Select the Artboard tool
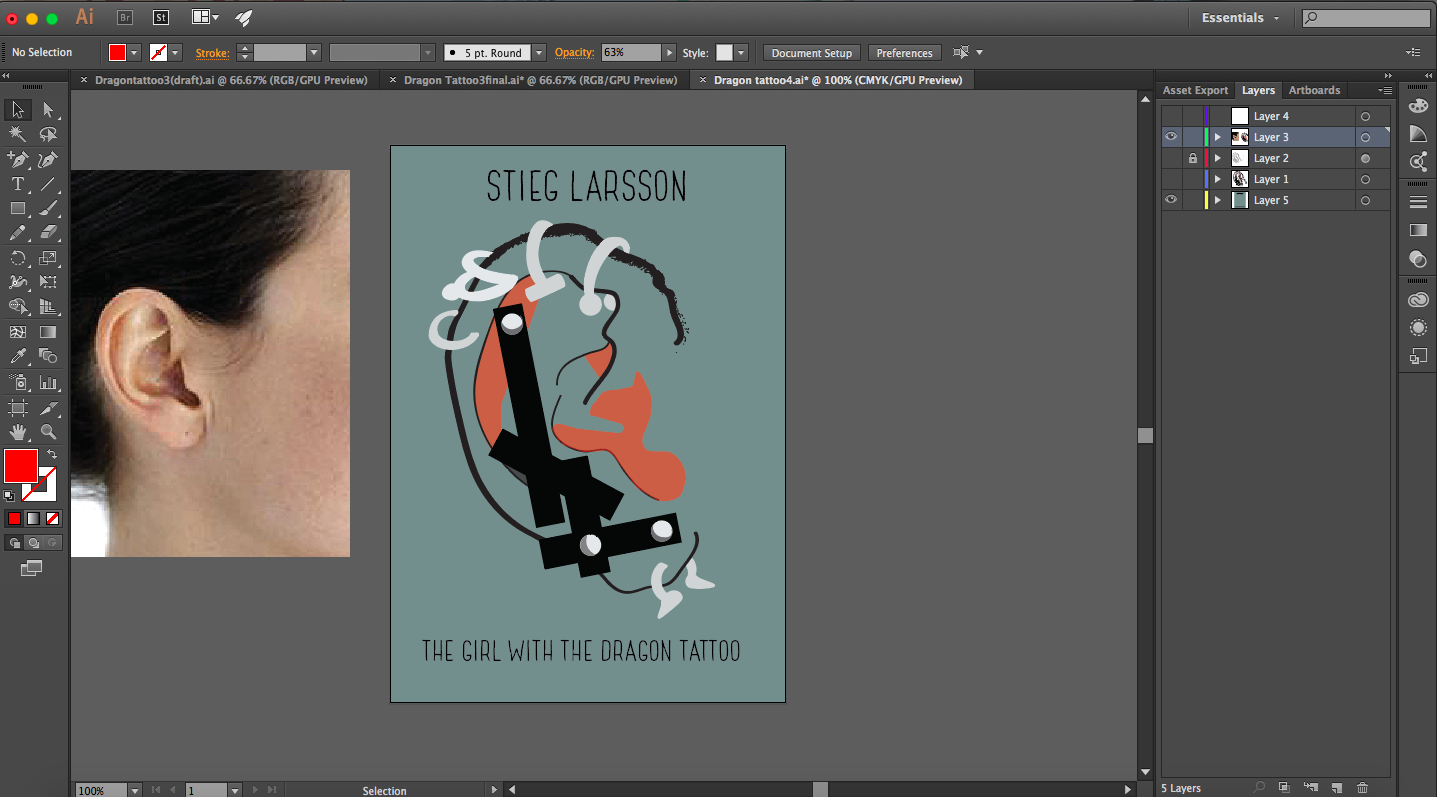1437x797 pixels. point(18,407)
